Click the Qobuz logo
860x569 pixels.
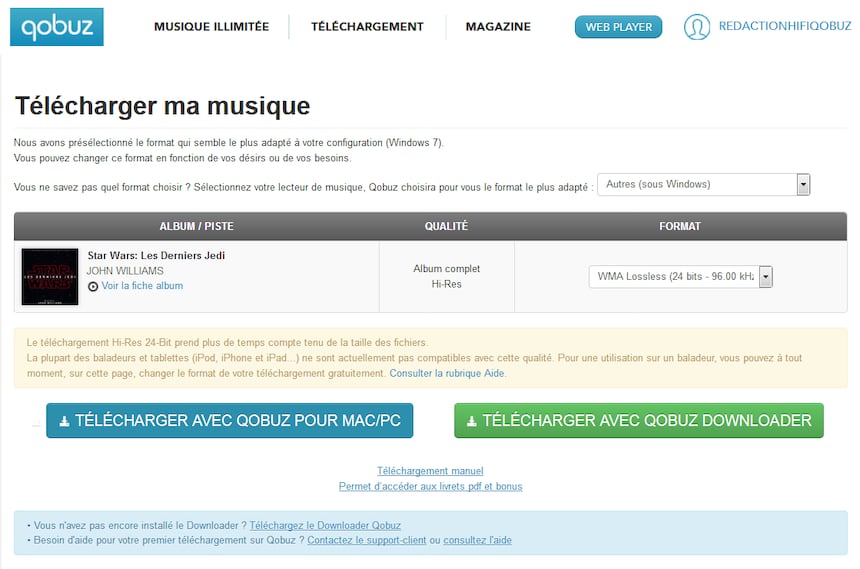(x=56, y=26)
